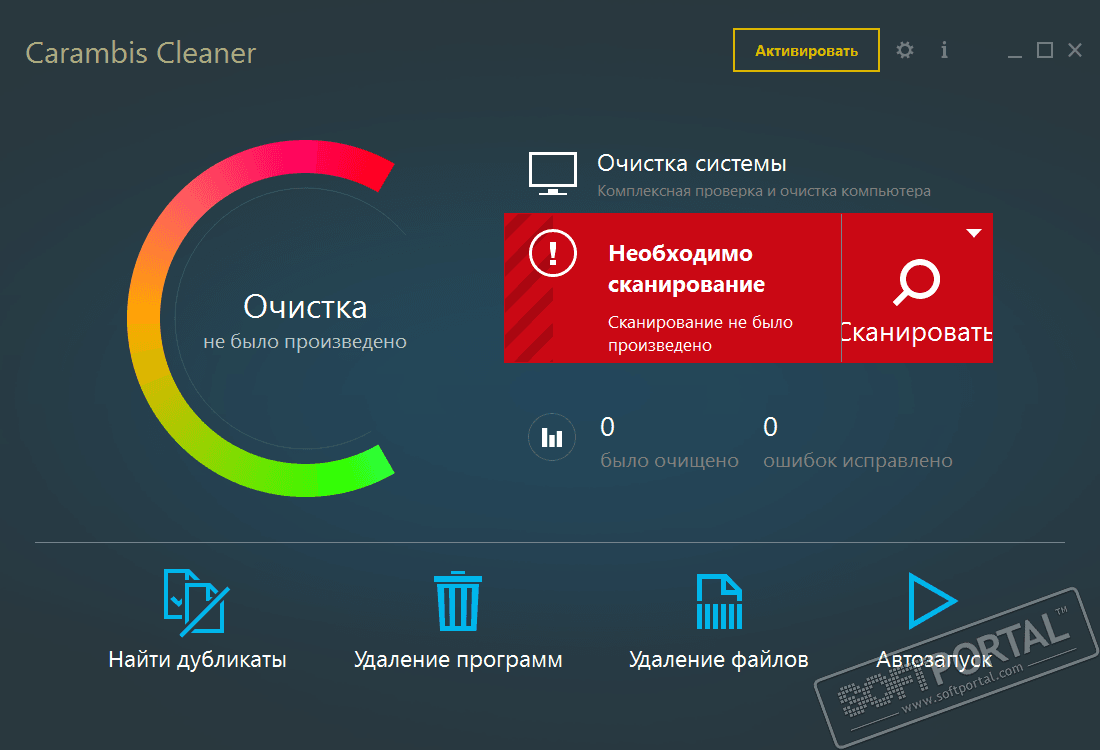Viewport: 1100px width, 750px height.
Task: Open the trash bin Удаление программ icon
Action: (458, 601)
